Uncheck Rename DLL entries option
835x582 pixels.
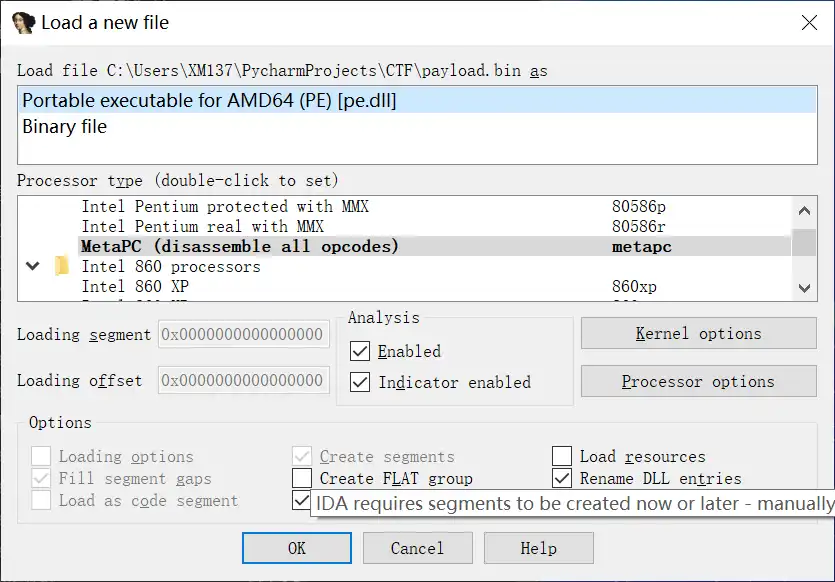point(562,479)
